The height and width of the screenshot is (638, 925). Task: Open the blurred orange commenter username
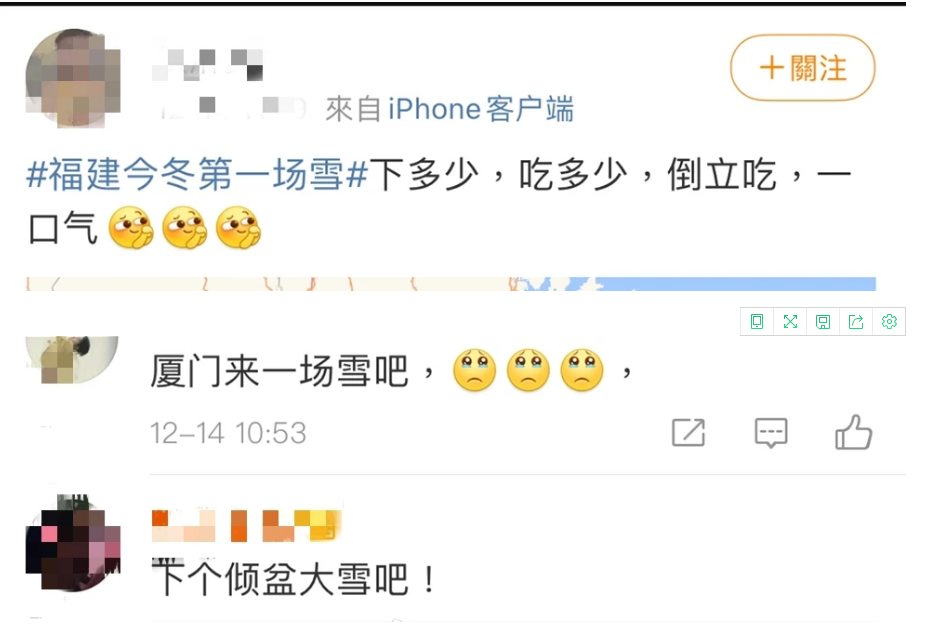247,525
